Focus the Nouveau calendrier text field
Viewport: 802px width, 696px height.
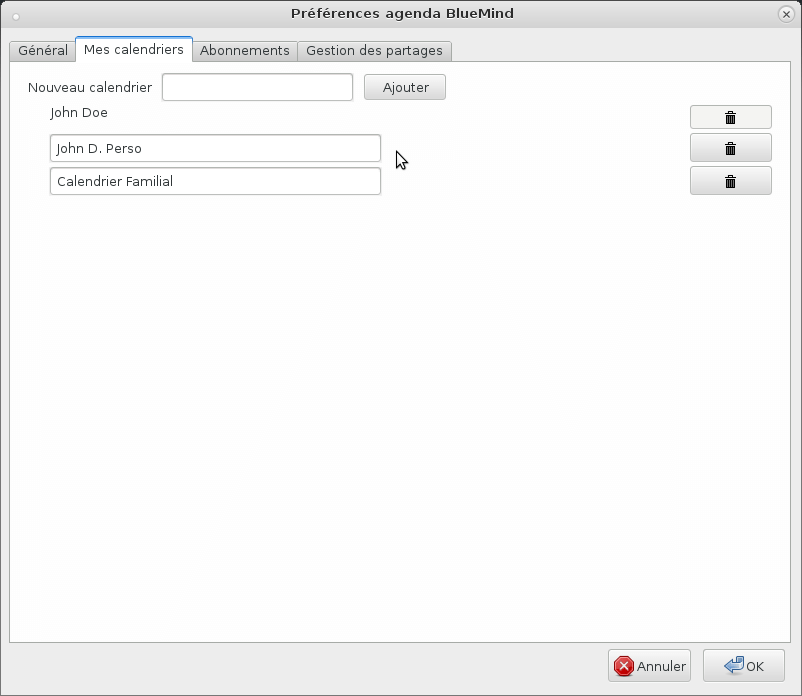[x=257, y=87]
